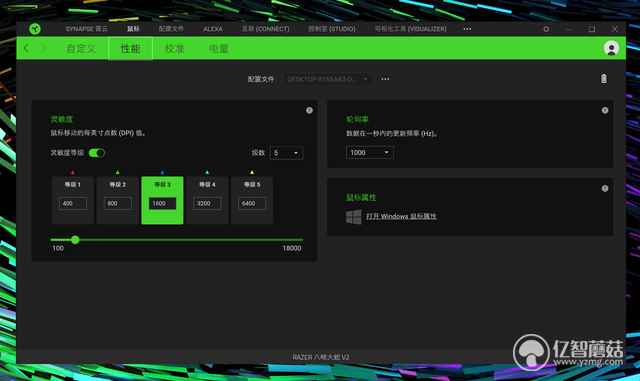
Task: Expand the profile selection dropdown
Action: pos(328,79)
